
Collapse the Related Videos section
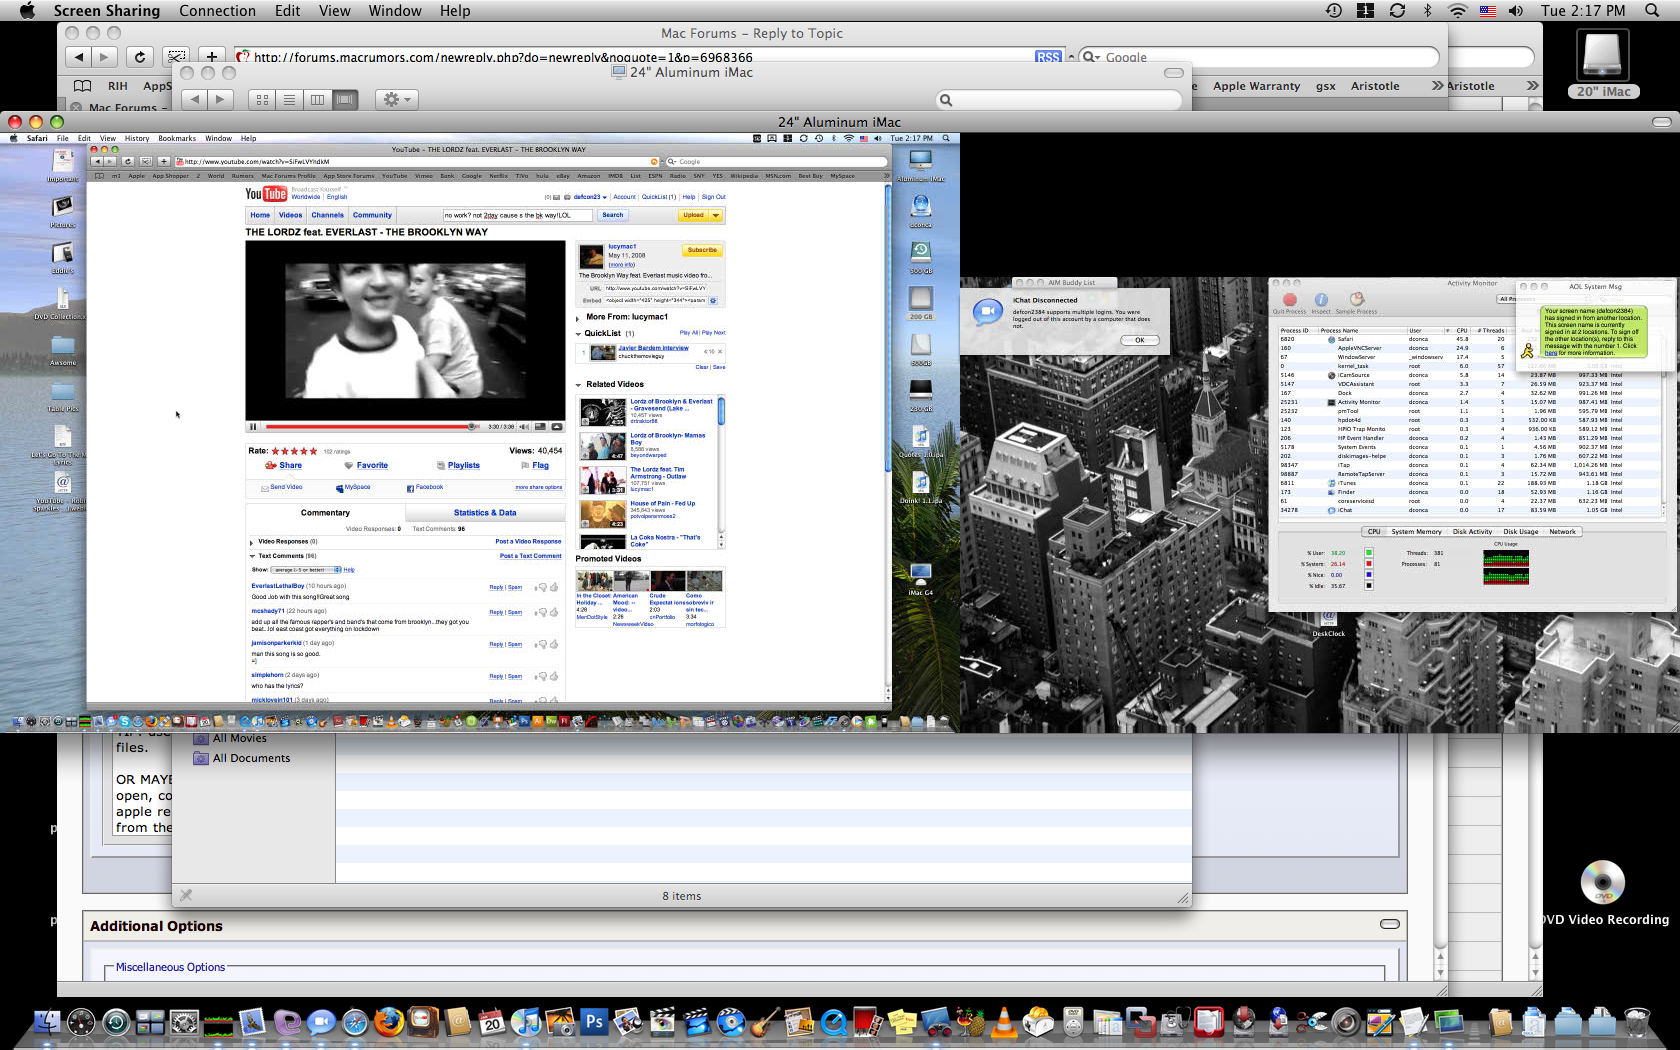[x=578, y=385]
